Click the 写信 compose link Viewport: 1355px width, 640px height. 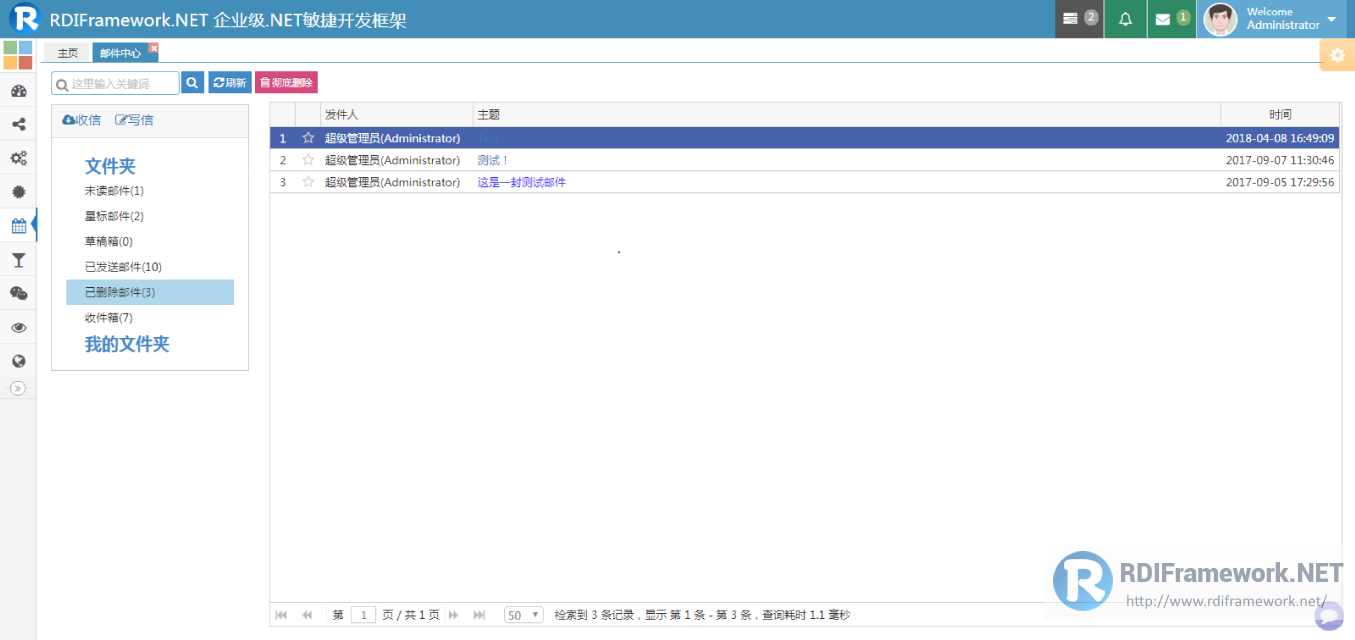pyautogui.click(x=135, y=120)
